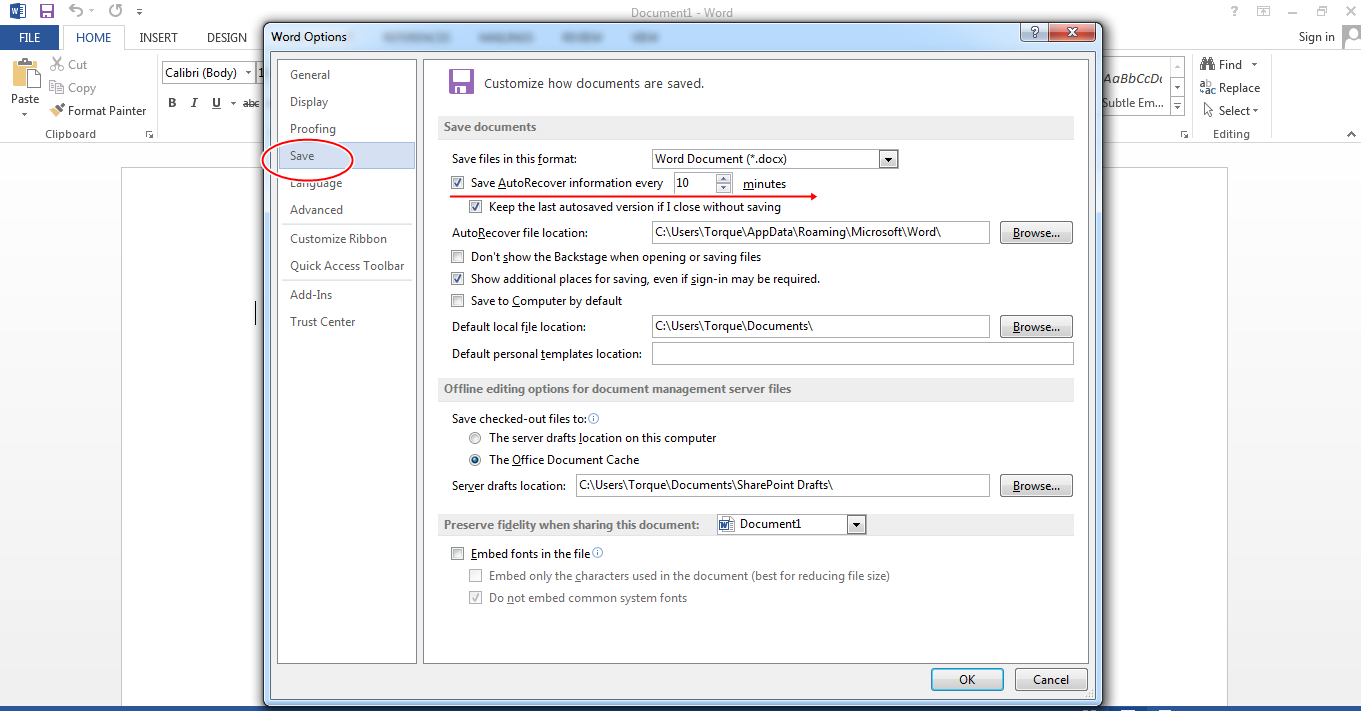Viewport: 1361px width, 711px height.
Task: Click the Underline icon in the ribbon
Action: pos(215,102)
